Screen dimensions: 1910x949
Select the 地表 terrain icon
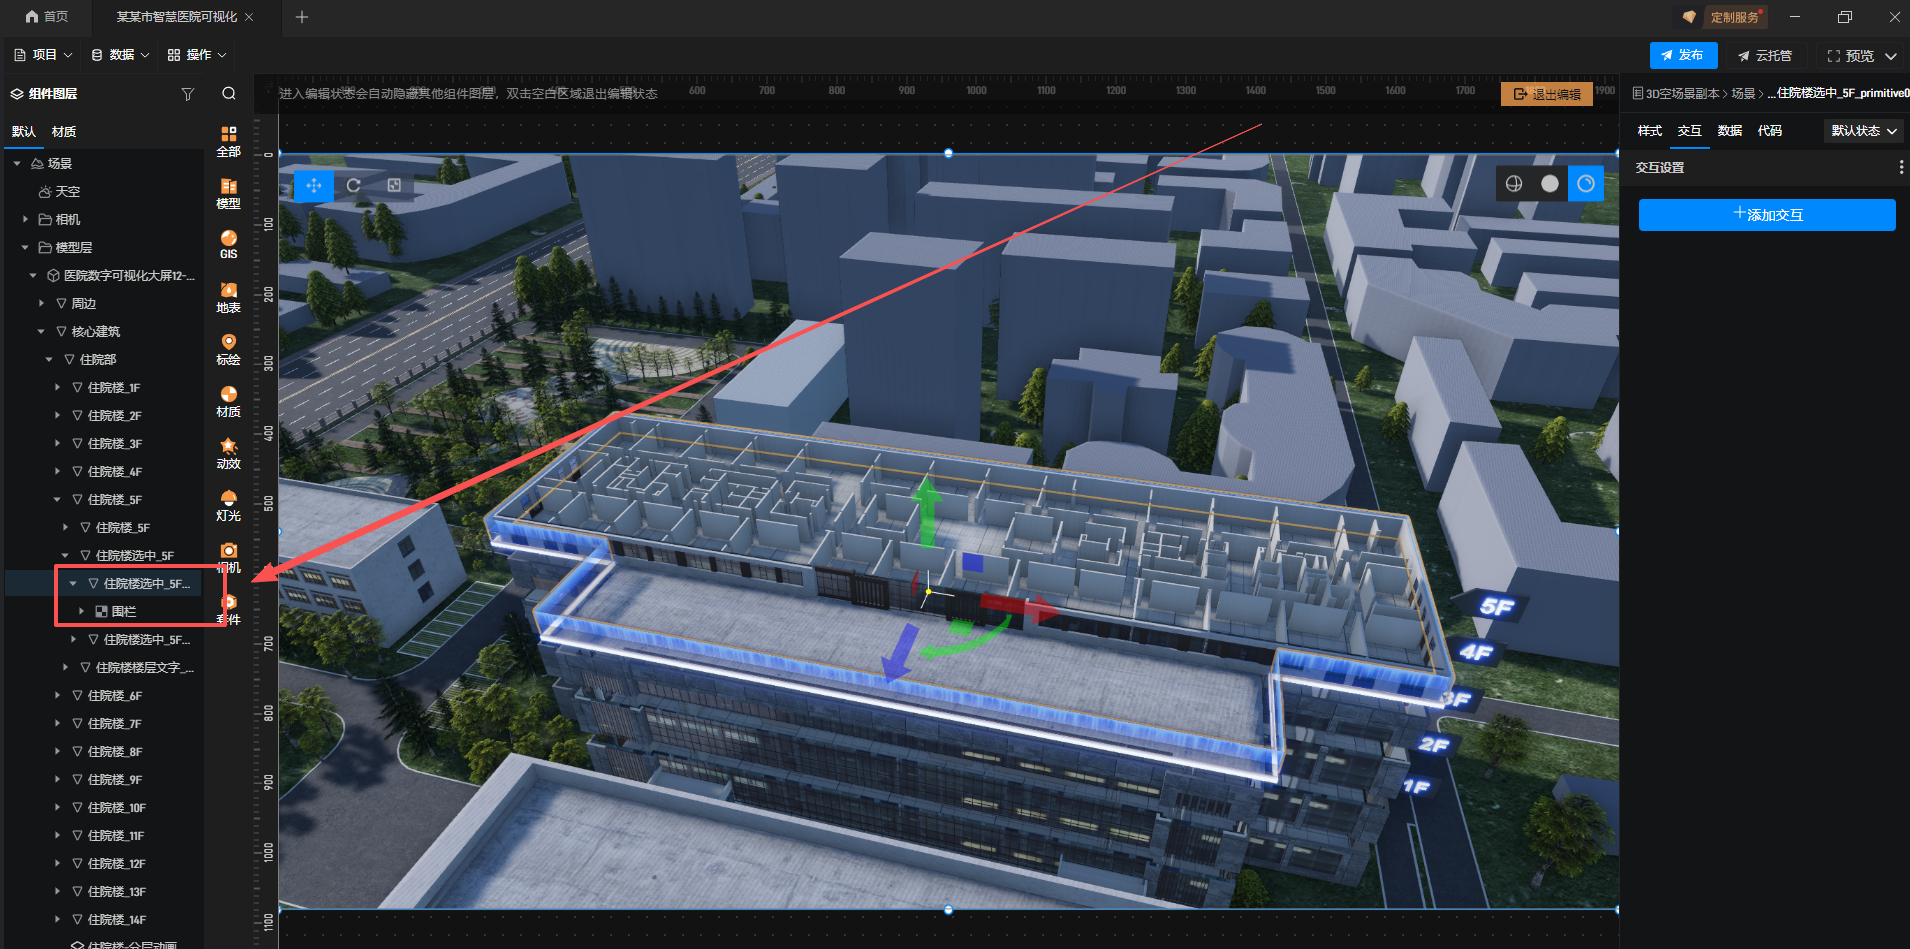click(228, 297)
